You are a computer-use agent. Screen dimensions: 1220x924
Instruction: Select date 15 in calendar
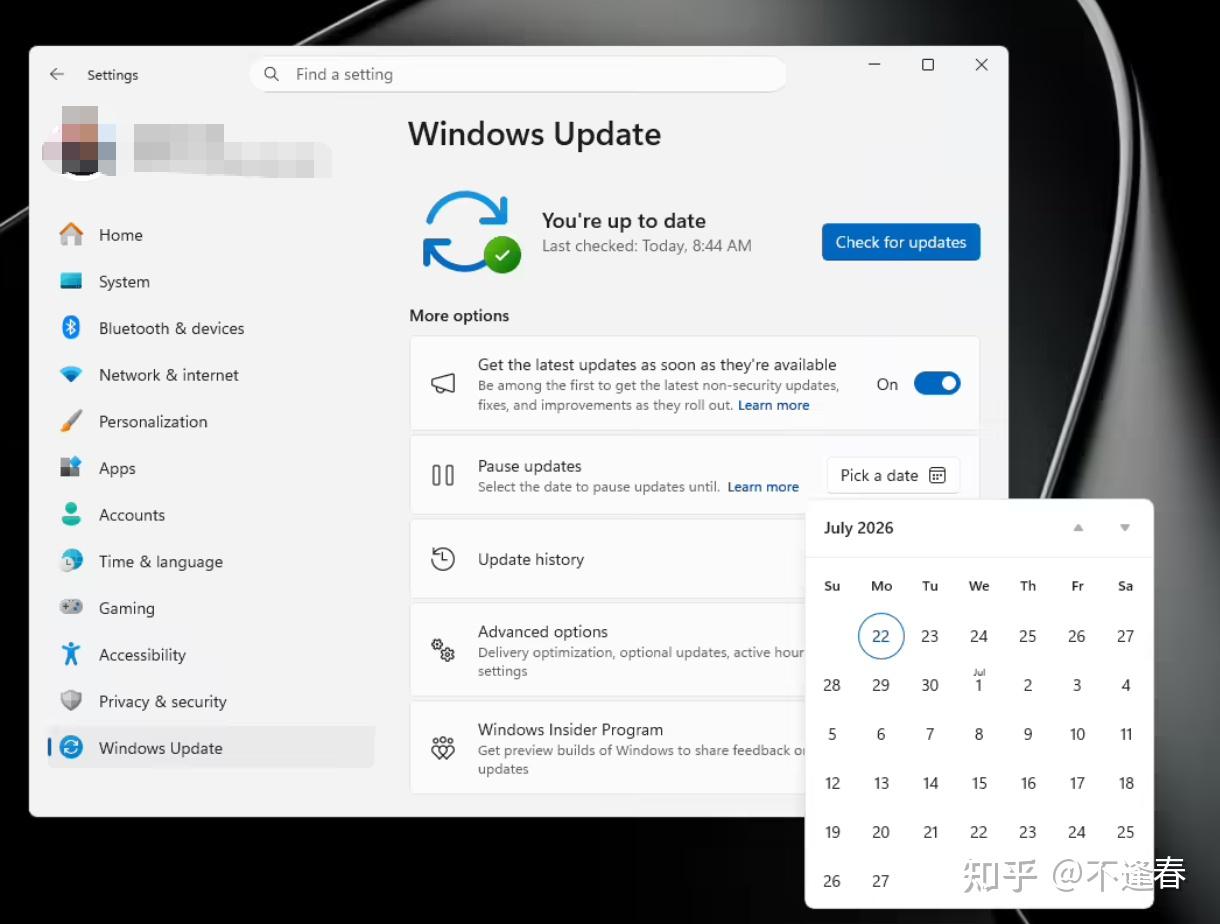[979, 783]
